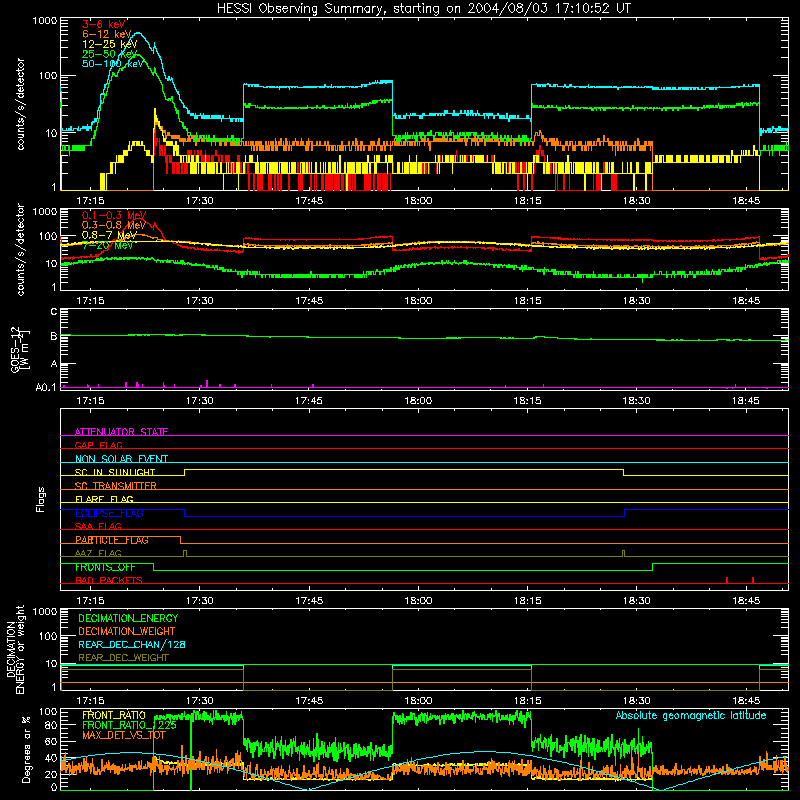Click the 17:30 time label under keV panel
Image resolution: width=800 pixels, height=800 pixels.
point(199,201)
